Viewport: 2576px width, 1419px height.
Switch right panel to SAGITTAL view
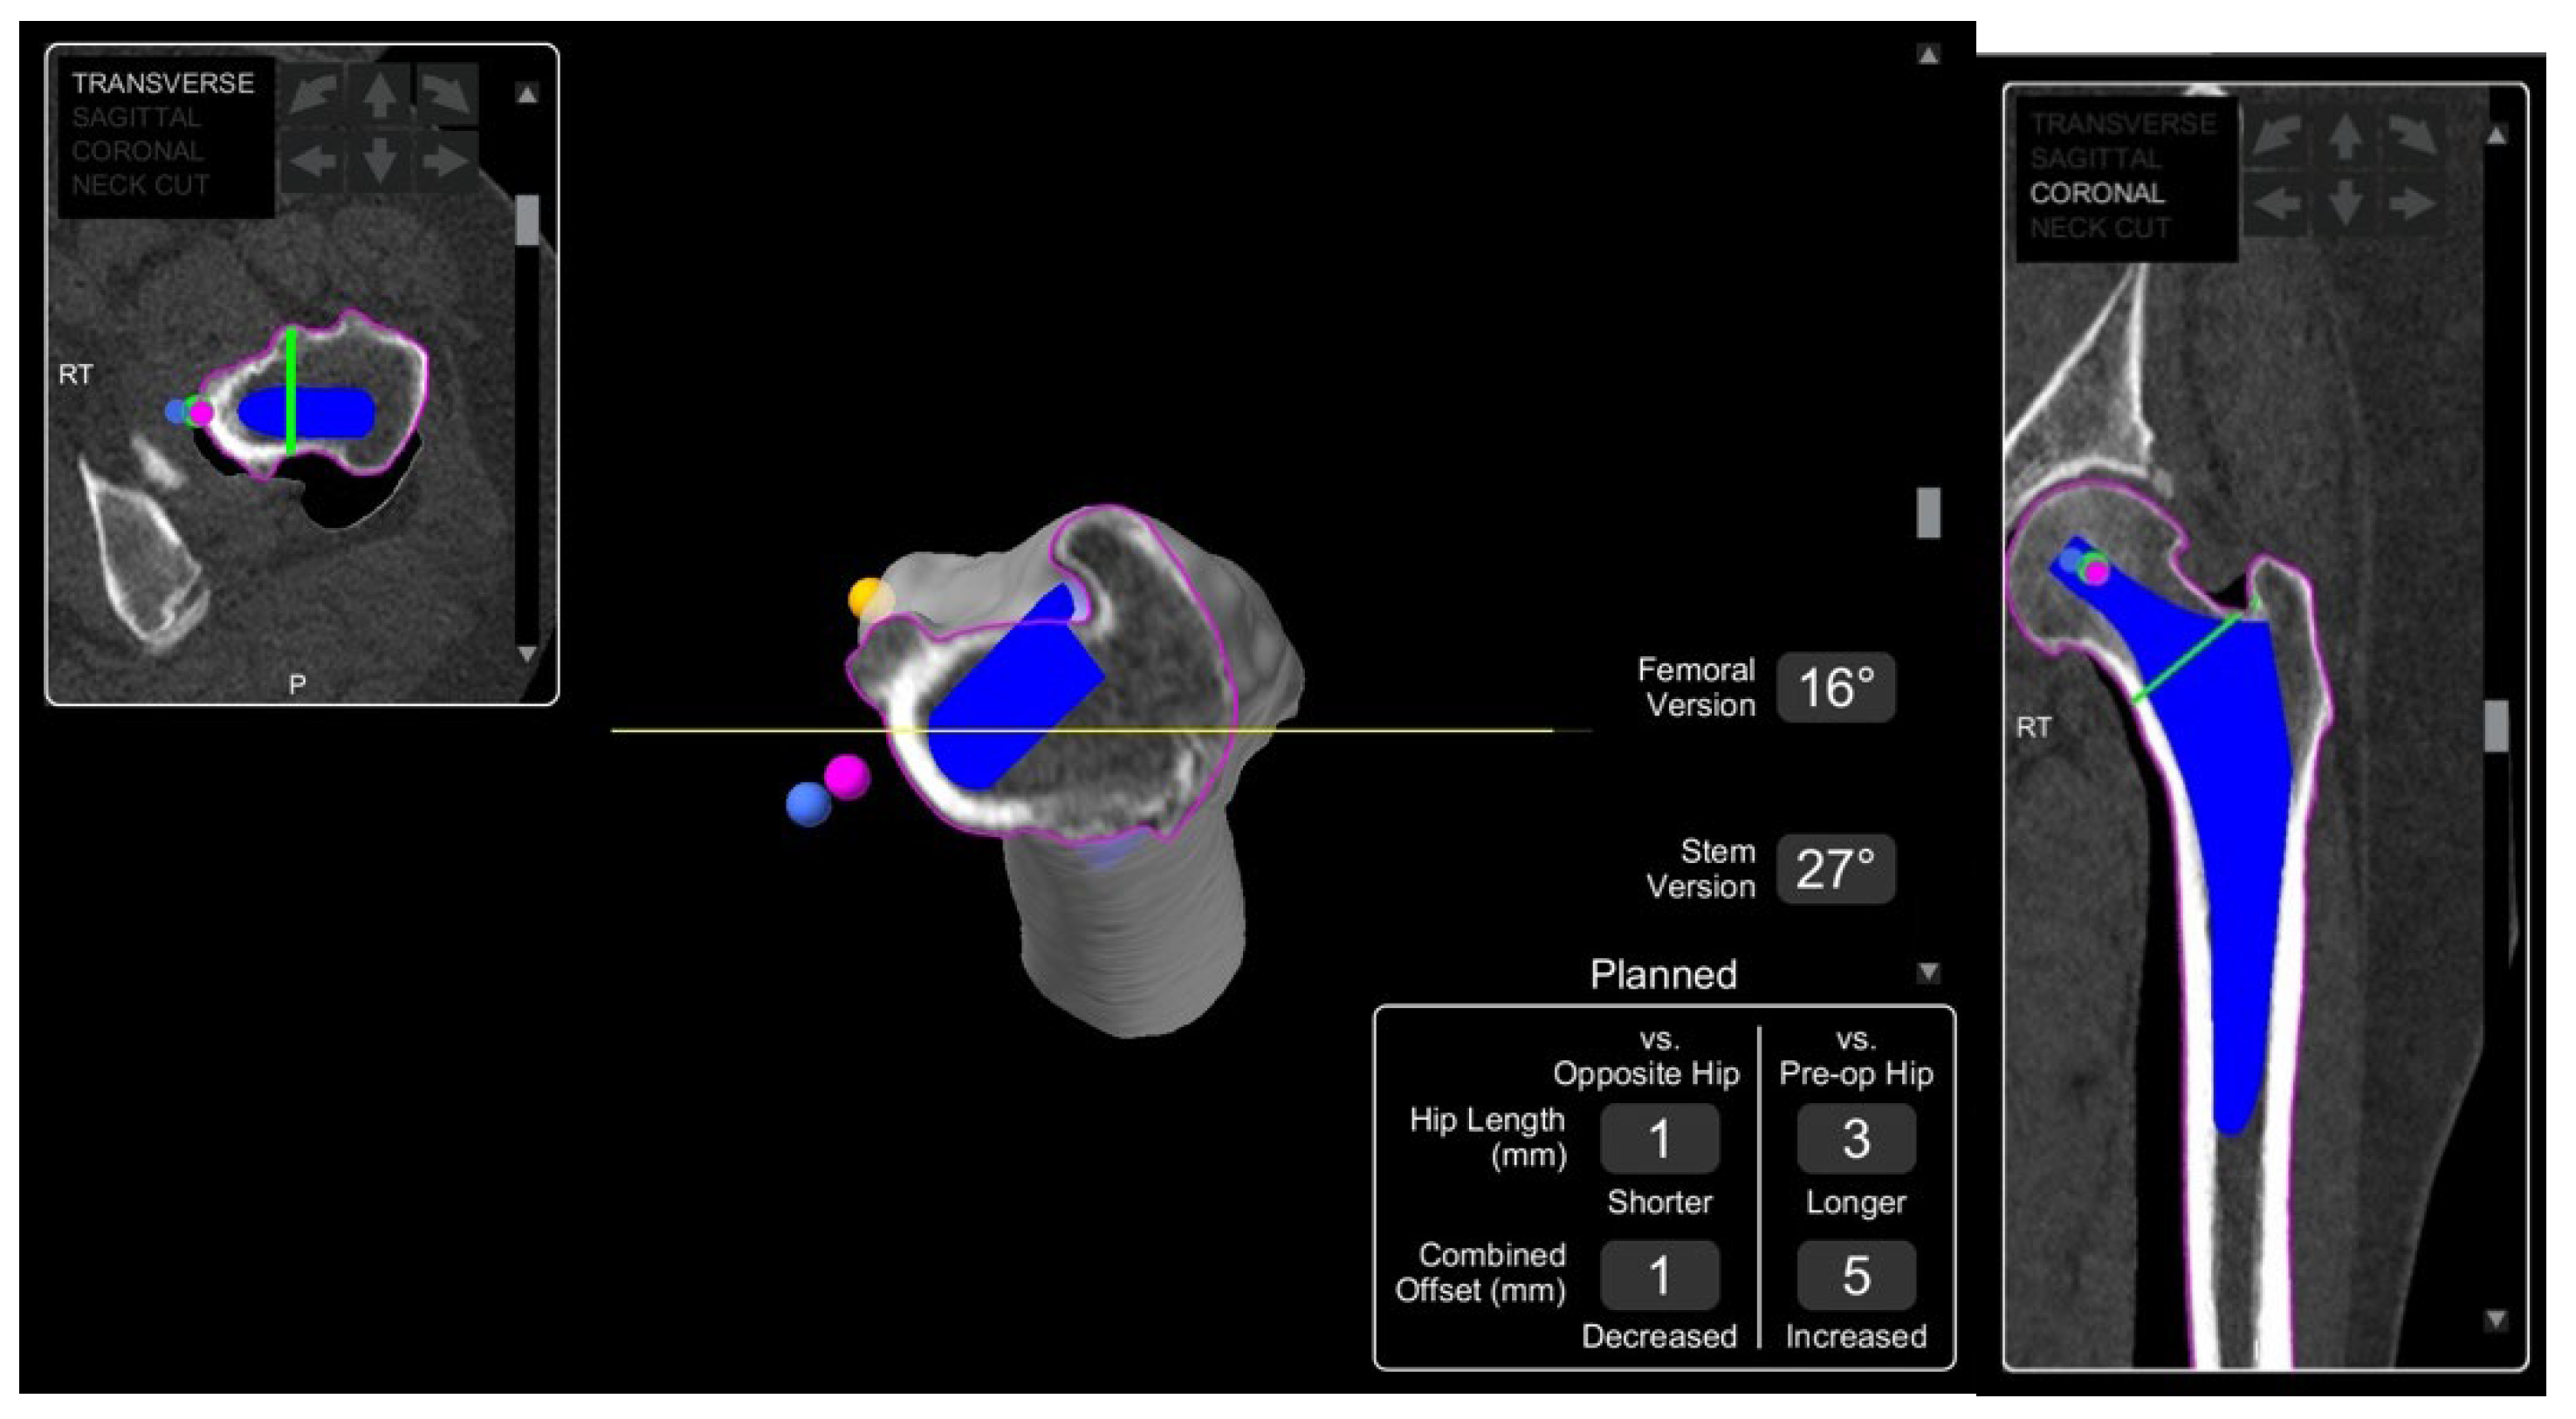(x=2095, y=158)
